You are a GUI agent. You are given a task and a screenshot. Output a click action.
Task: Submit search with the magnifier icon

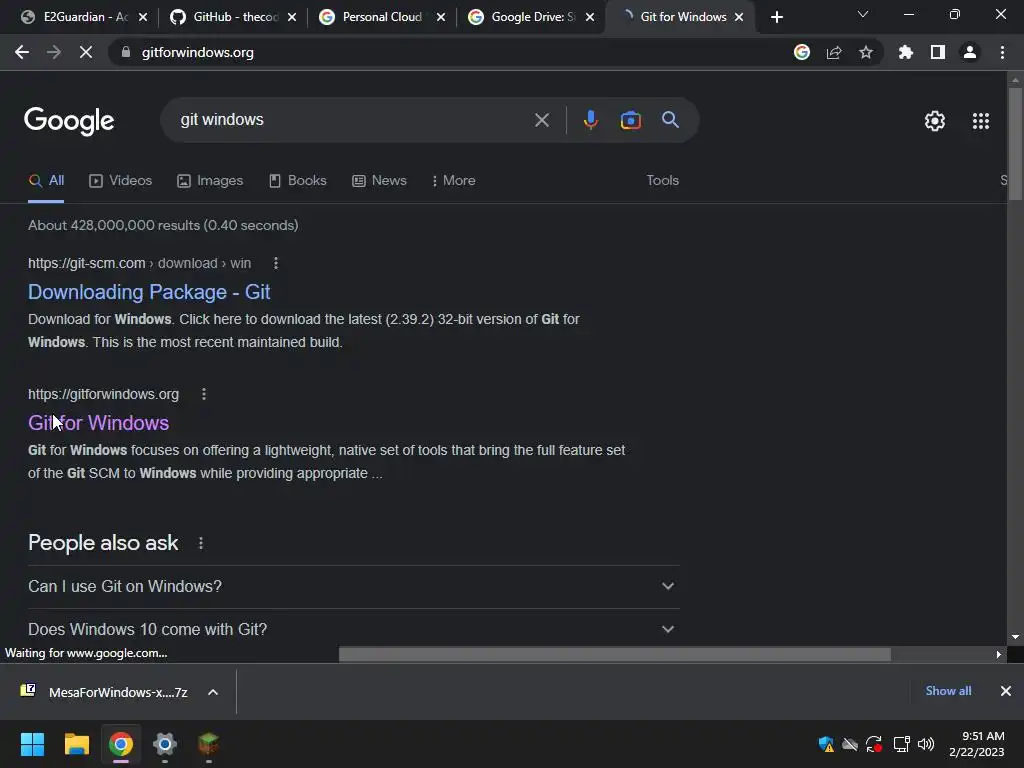[x=670, y=120]
